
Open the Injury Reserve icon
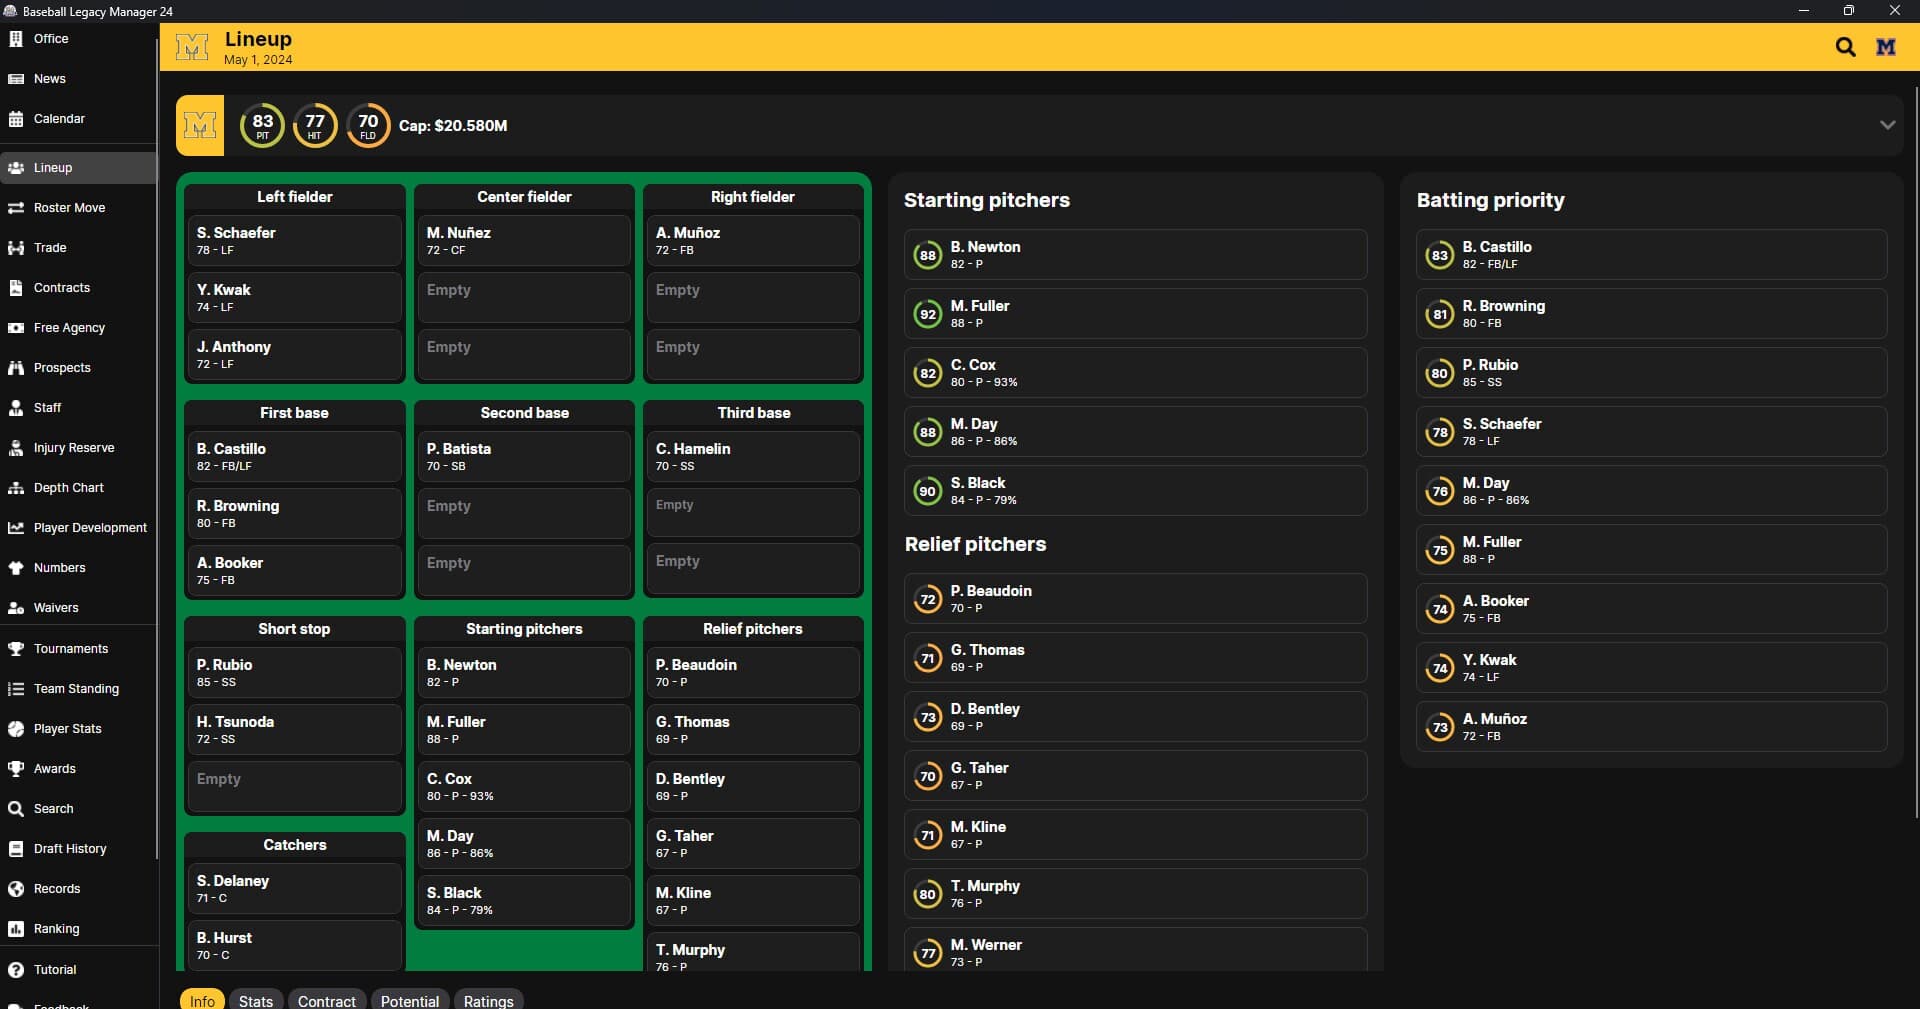click(x=16, y=448)
